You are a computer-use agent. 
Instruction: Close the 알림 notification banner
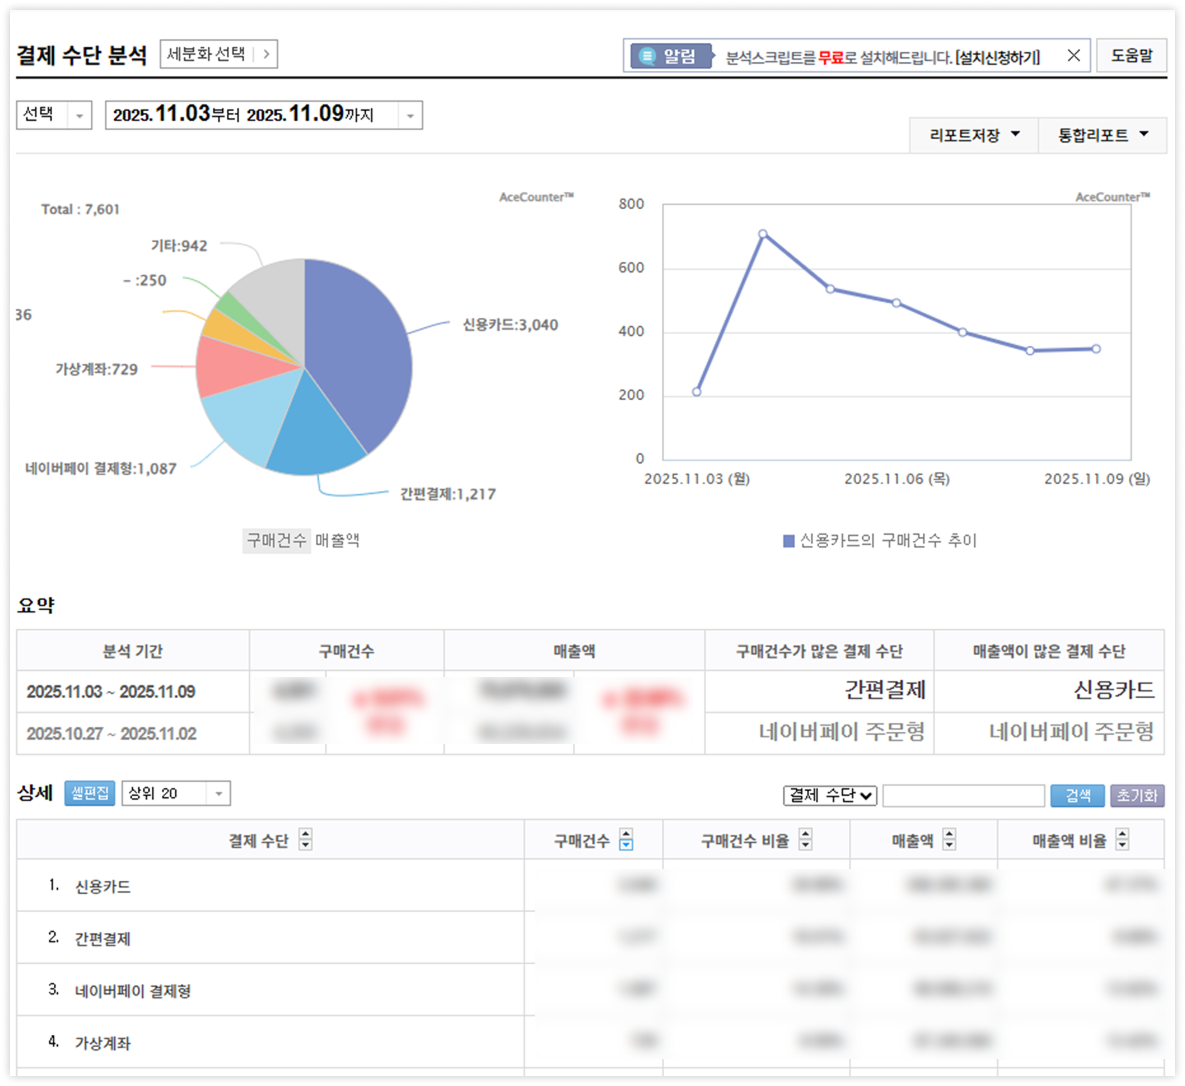pos(1073,56)
